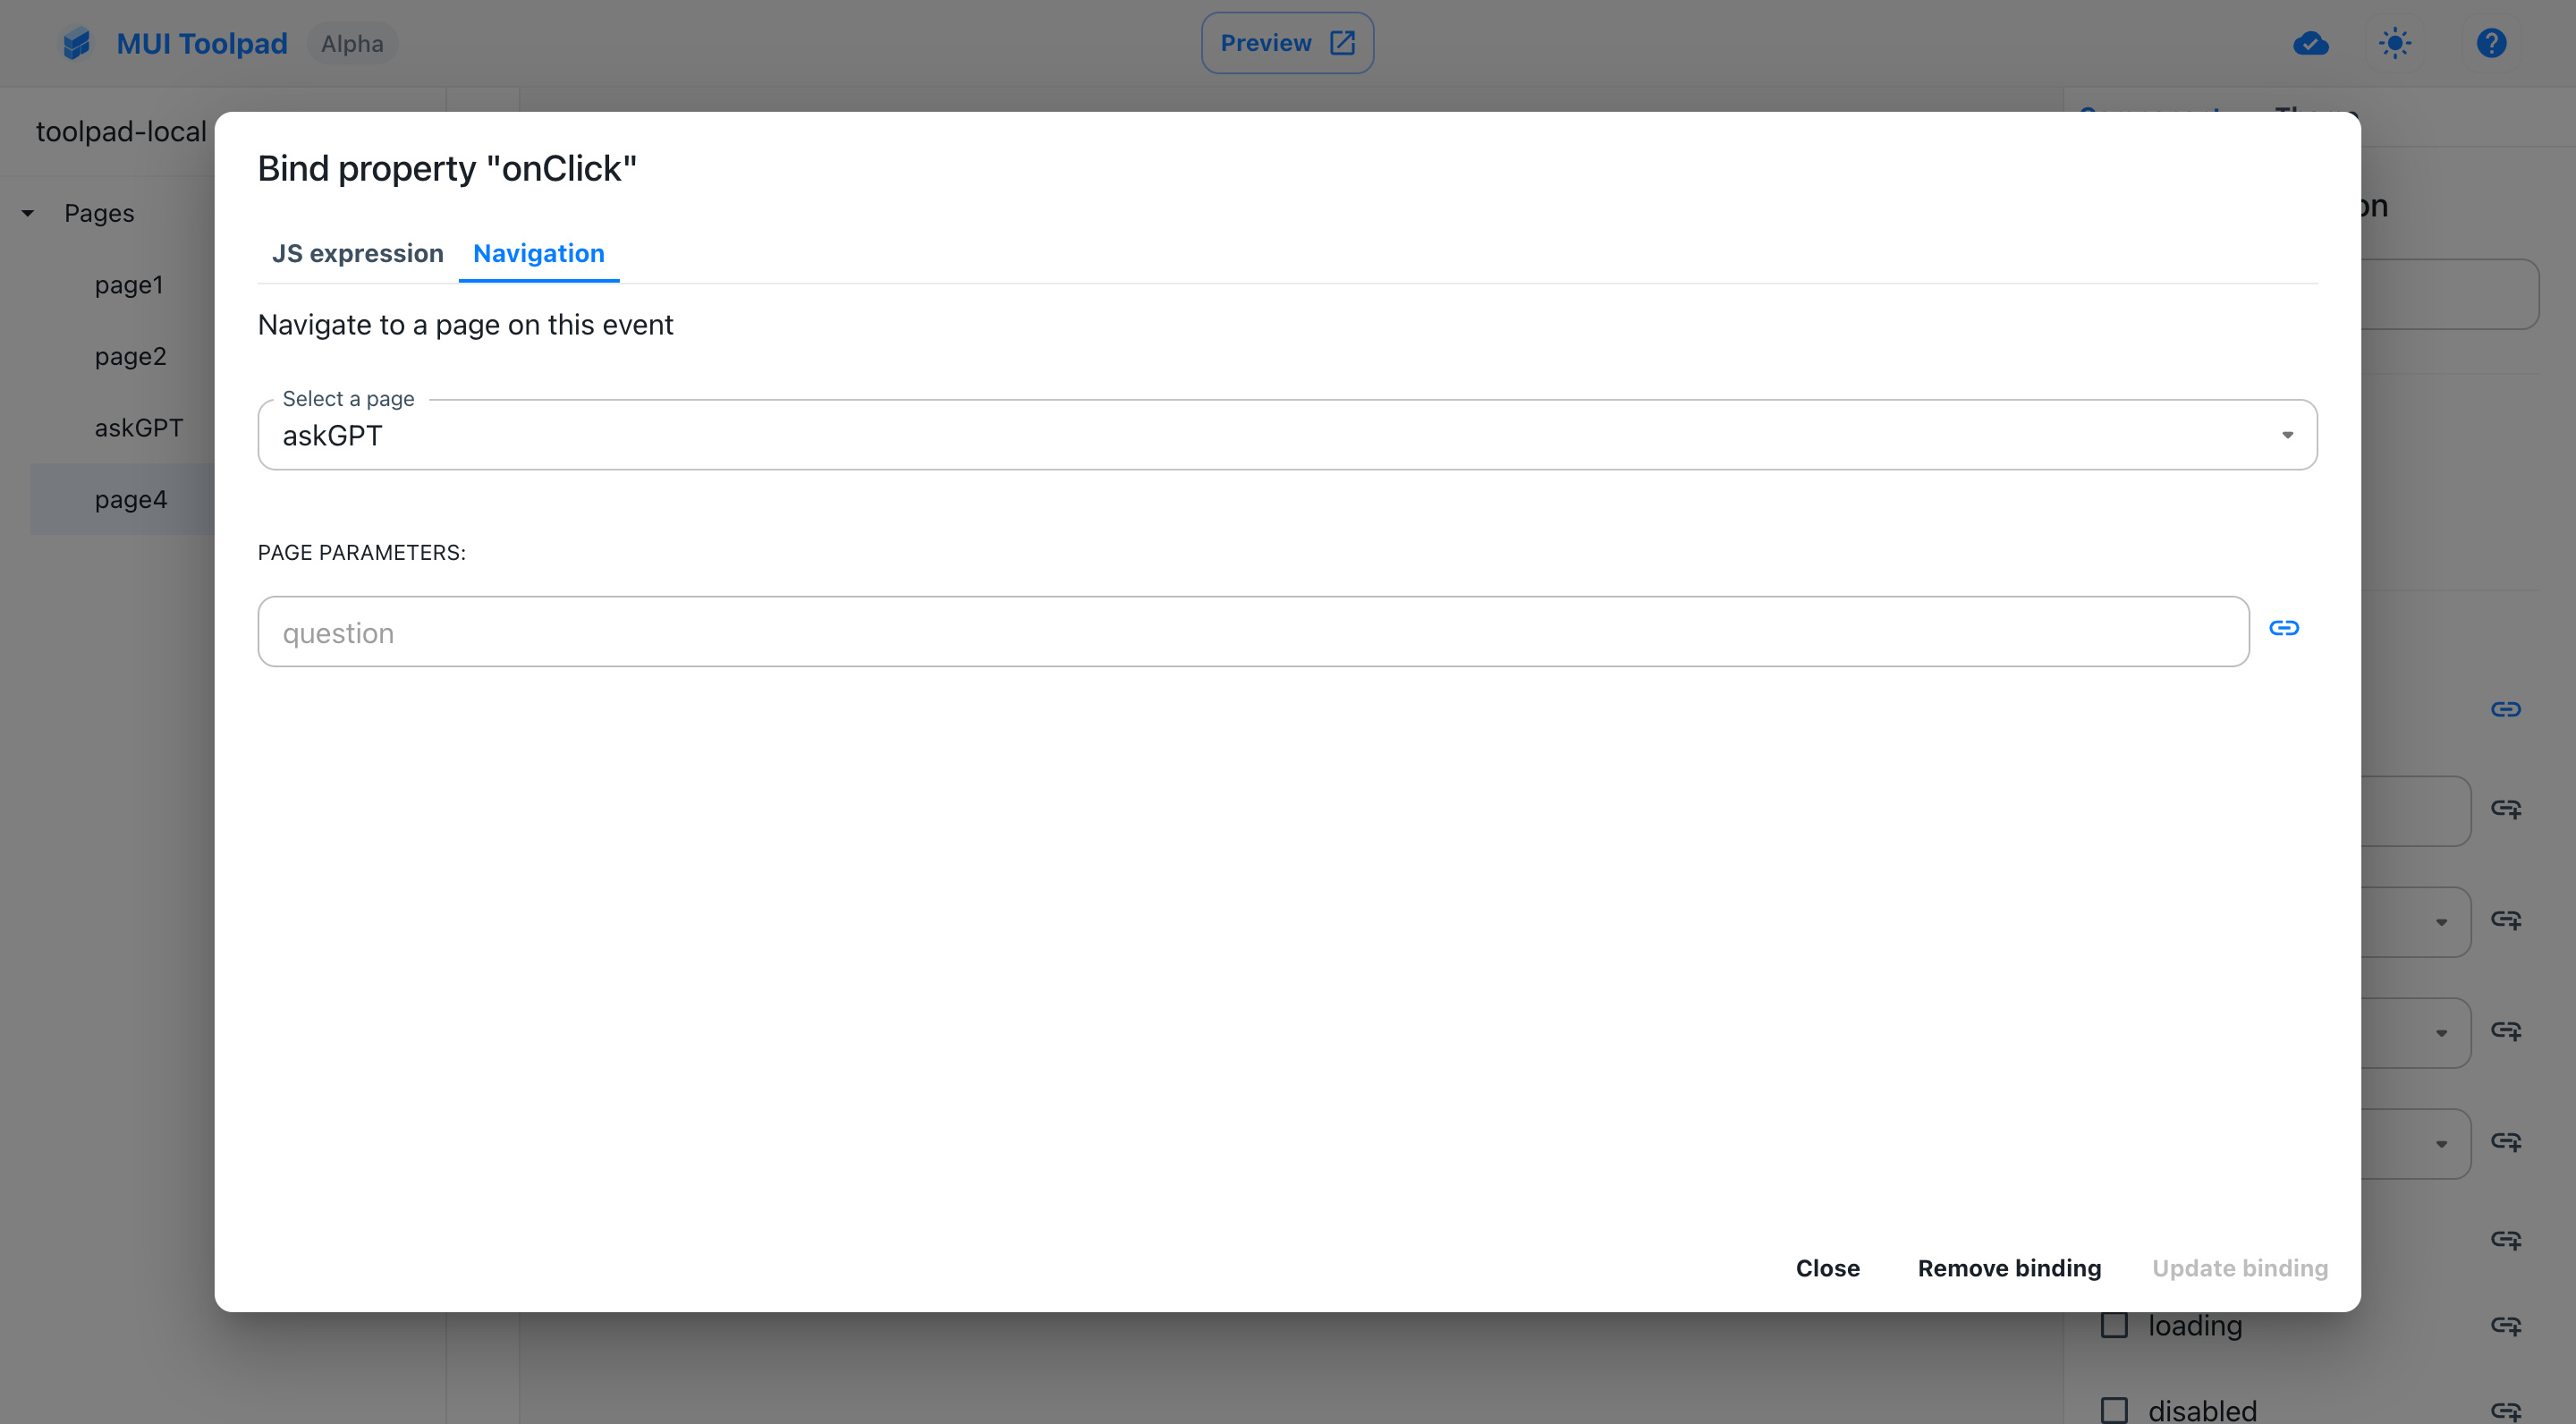Switch to JS expression tab
The height and width of the screenshot is (1424, 2576).
[358, 250]
